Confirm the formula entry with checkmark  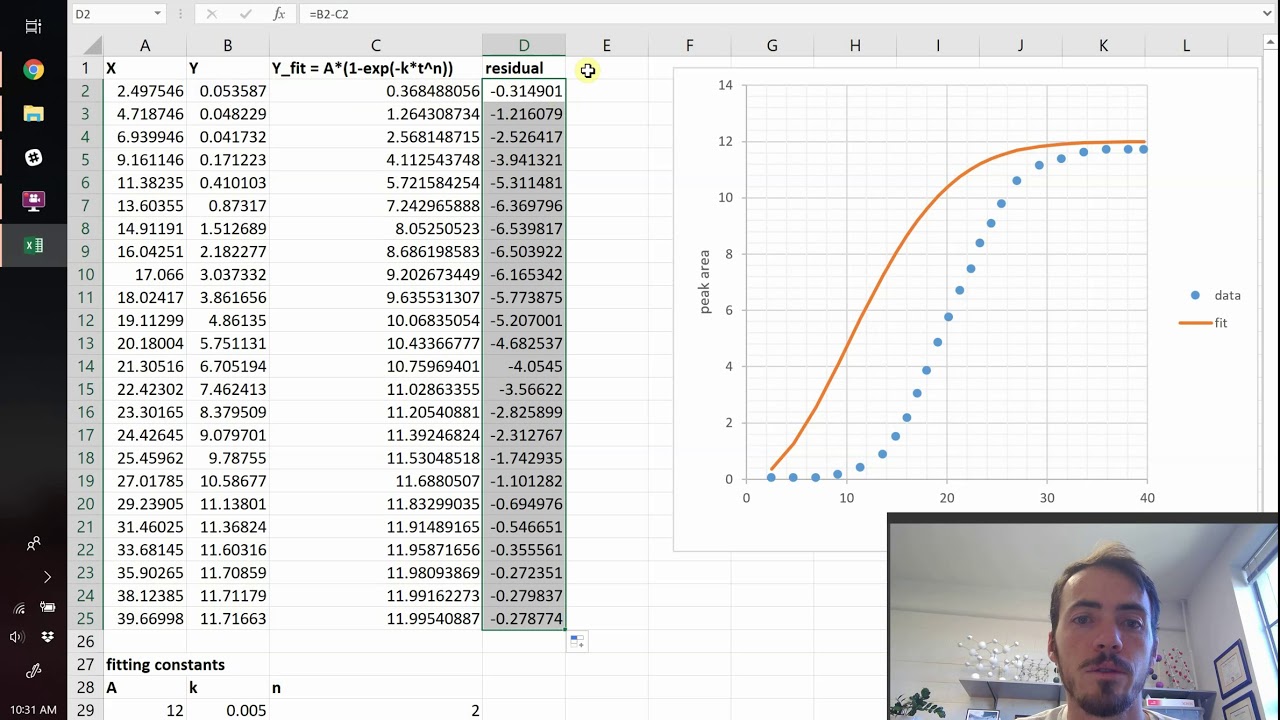coord(245,14)
